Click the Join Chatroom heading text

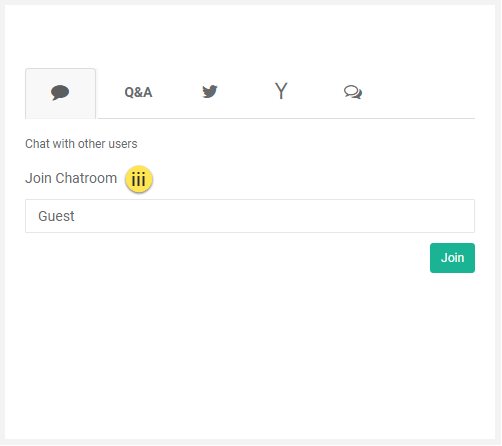tap(71, 178)
